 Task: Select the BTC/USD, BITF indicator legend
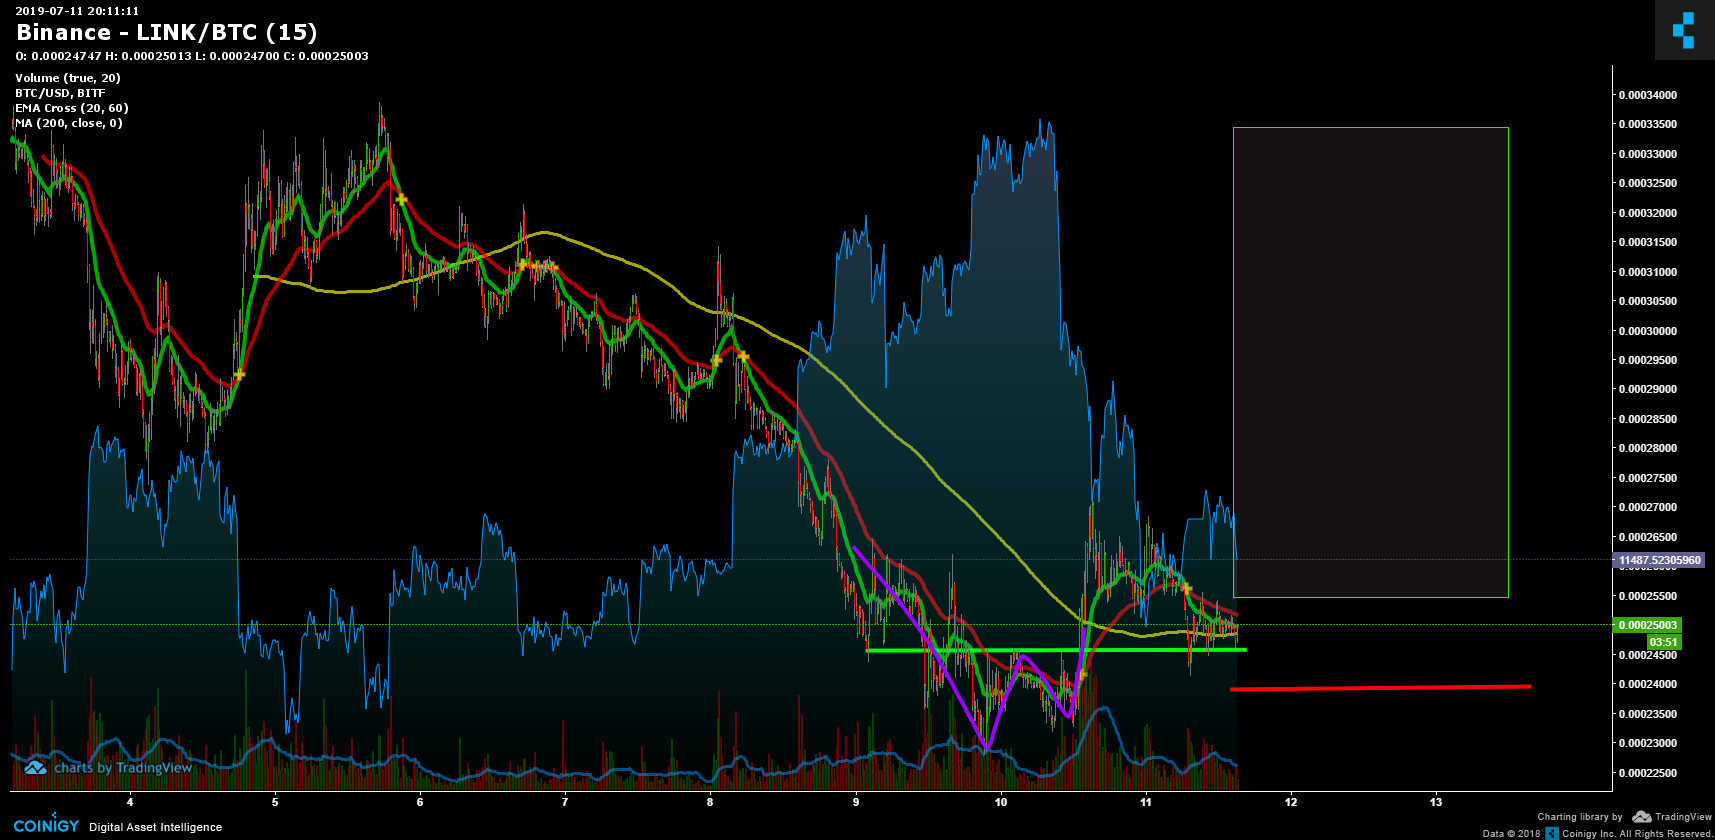[60, 93]
